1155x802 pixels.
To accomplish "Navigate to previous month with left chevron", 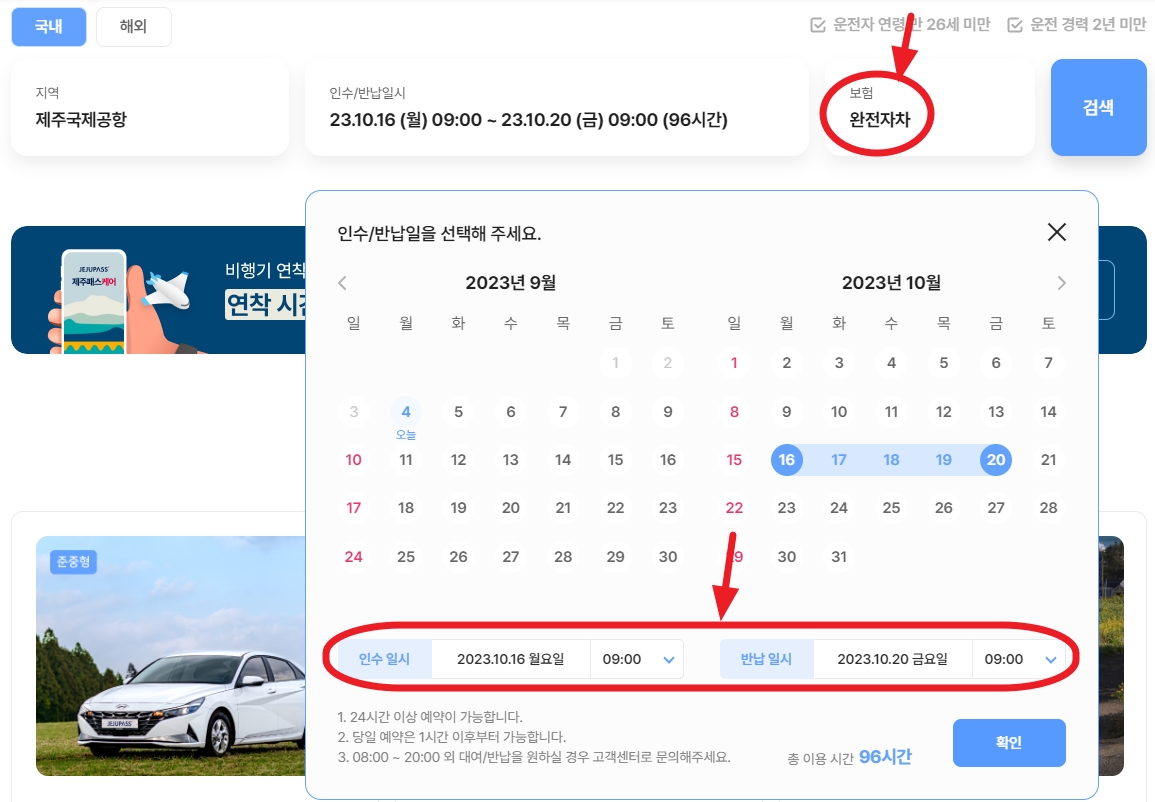I will coord(342,283).
